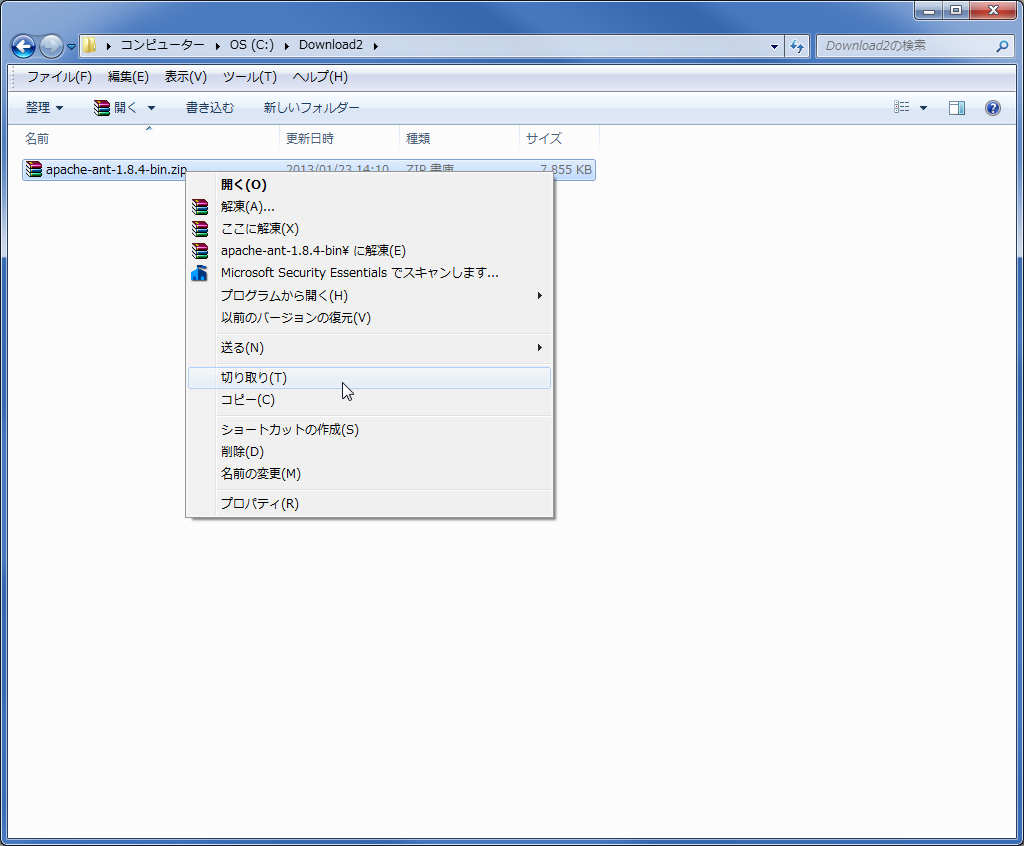Toggle the preview pane icon
Screen dimensions: 1024x846
(956, 108)
